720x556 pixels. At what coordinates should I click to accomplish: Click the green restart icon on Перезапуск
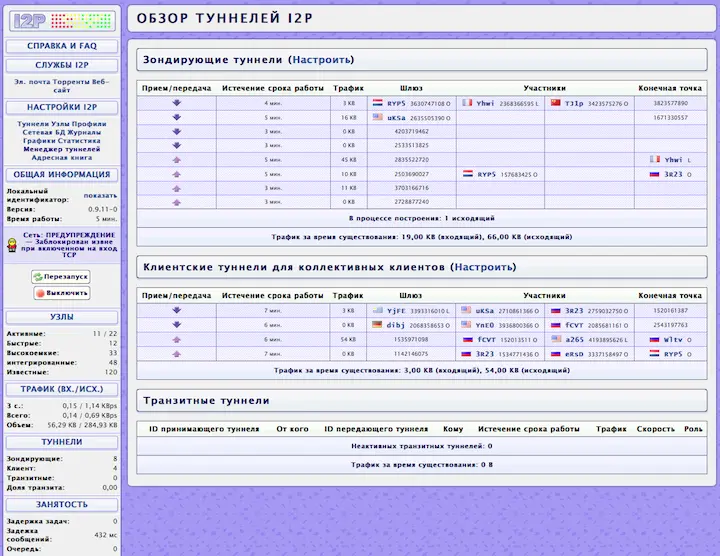tap(38, 277)
